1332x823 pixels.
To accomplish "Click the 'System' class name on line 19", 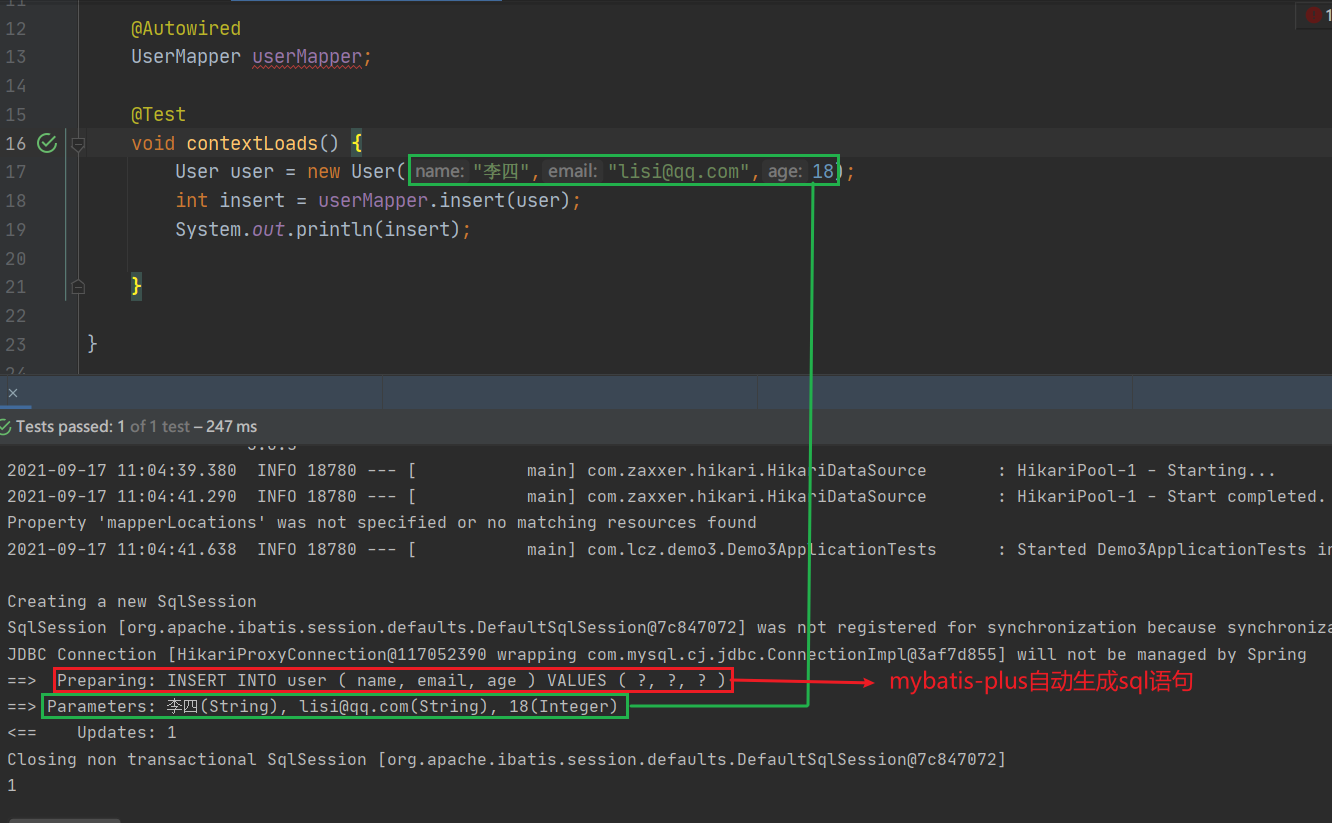I will tap(208, 230).
